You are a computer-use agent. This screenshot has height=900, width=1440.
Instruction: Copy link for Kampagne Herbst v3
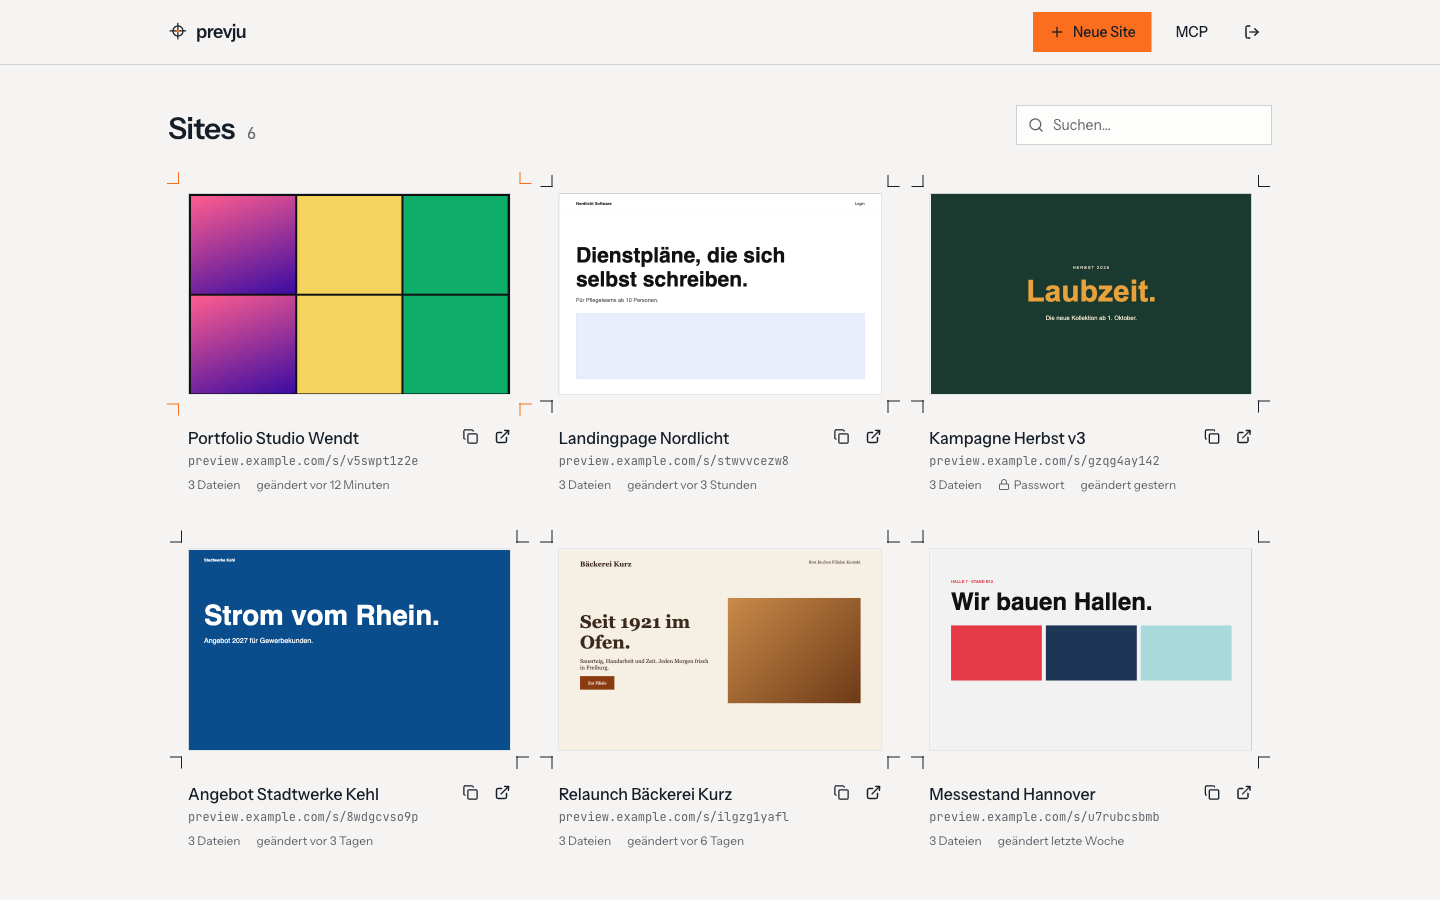click(x=1212, y=437)
